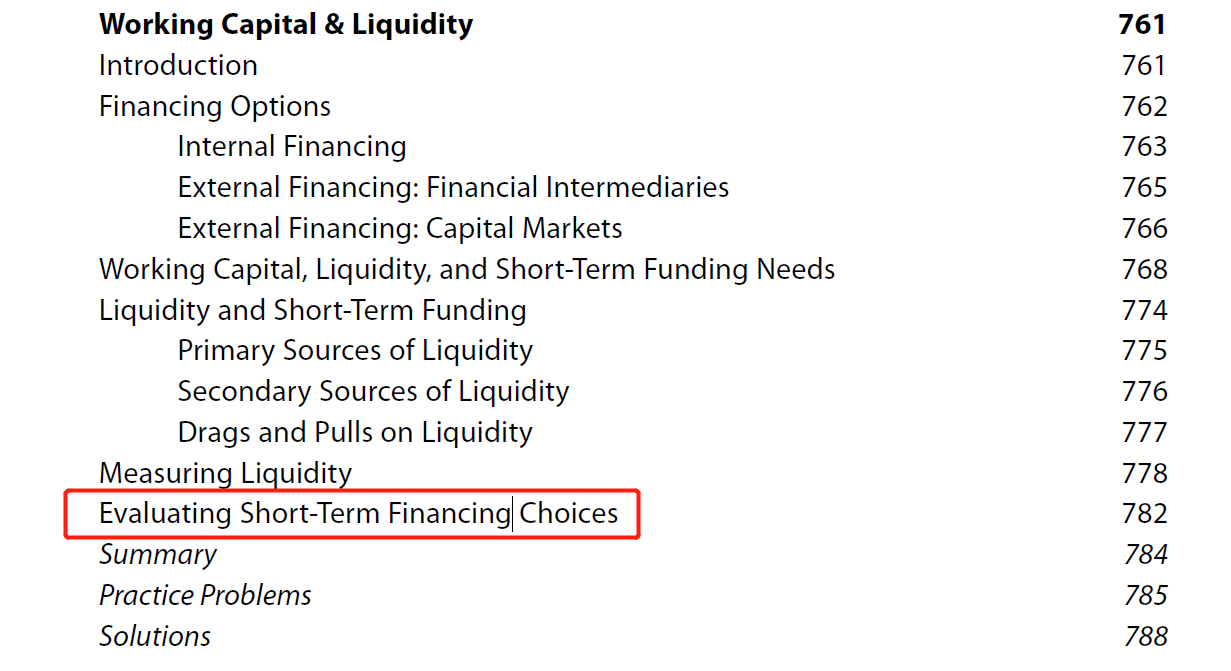Open the Measuring Liquidity entry
The width and height of the screenshot is (1231, 671).
pyautogui.click(x=225, y=473)
